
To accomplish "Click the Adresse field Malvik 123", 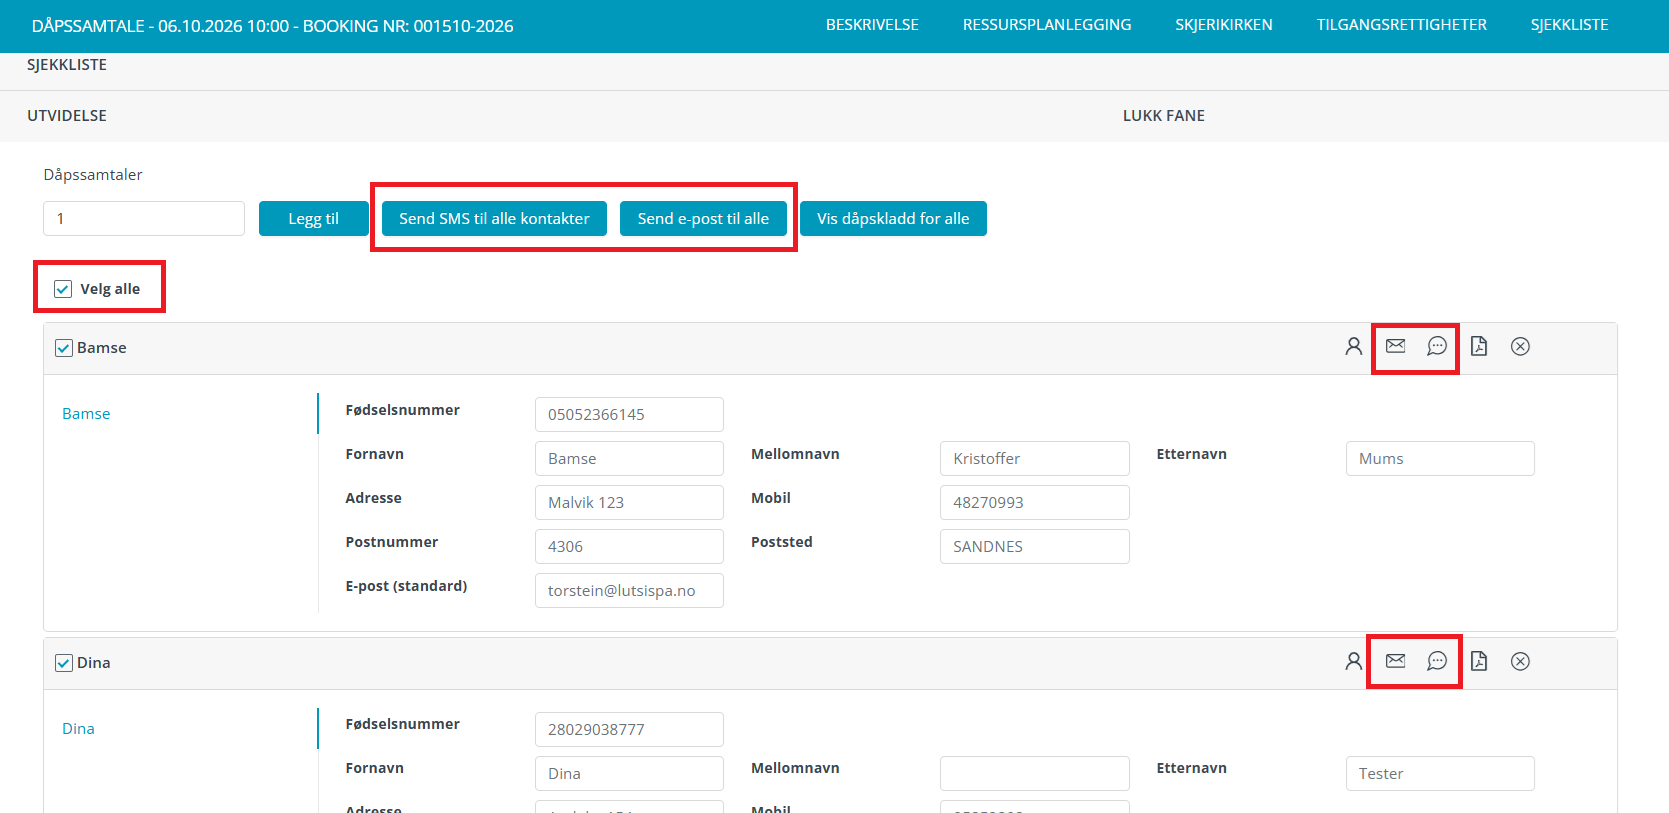I will point(629,502).
